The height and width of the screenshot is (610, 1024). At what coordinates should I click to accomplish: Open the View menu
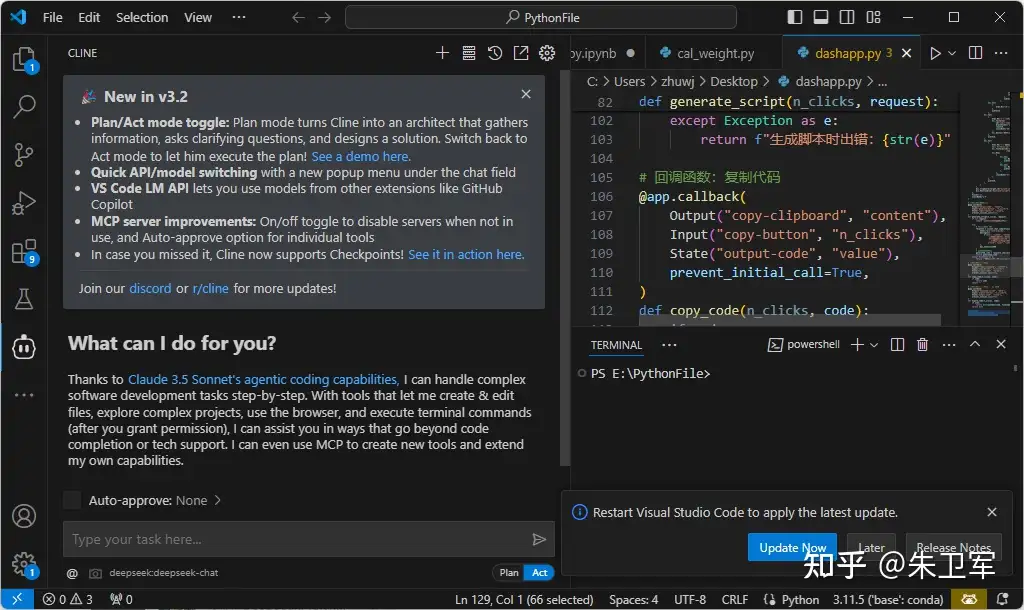tap(198, 17)
